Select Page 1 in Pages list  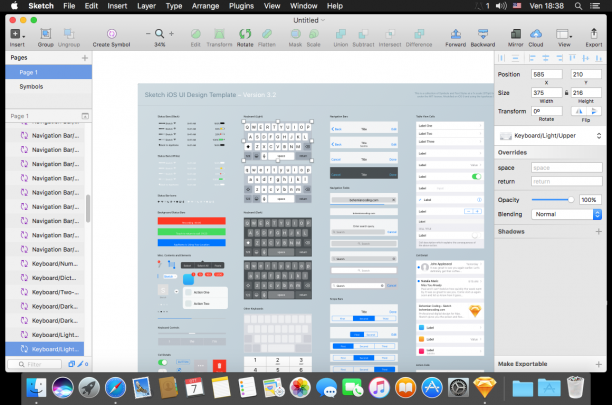(x=48, y=72)
